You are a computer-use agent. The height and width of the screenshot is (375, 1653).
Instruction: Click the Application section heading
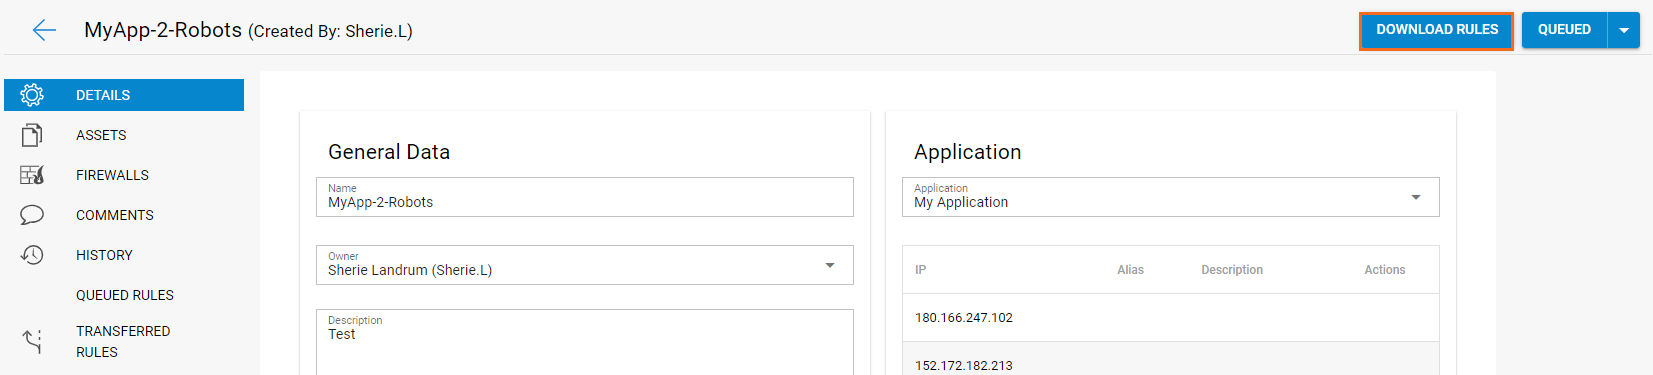968,152
